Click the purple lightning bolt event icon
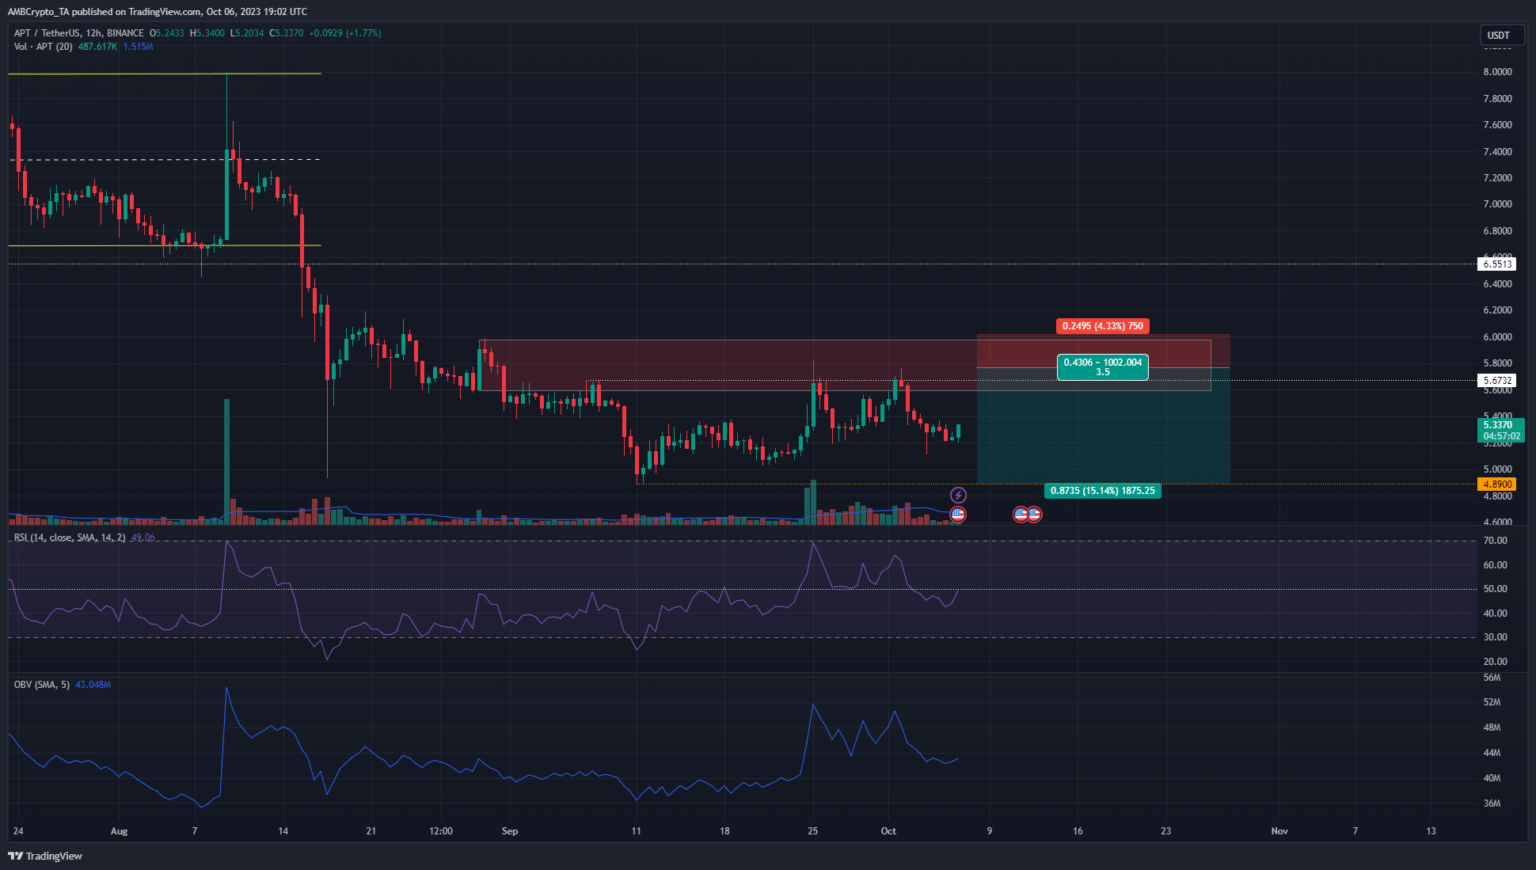 pos(958,495)
